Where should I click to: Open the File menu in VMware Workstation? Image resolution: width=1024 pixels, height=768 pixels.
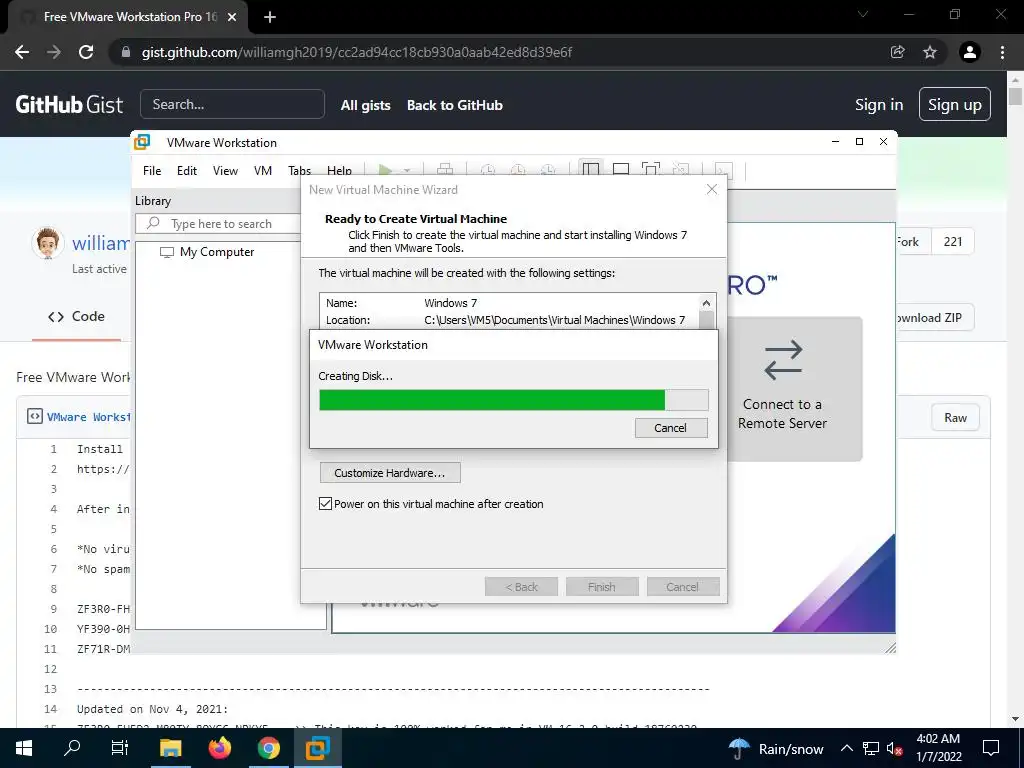coord(152,170)
